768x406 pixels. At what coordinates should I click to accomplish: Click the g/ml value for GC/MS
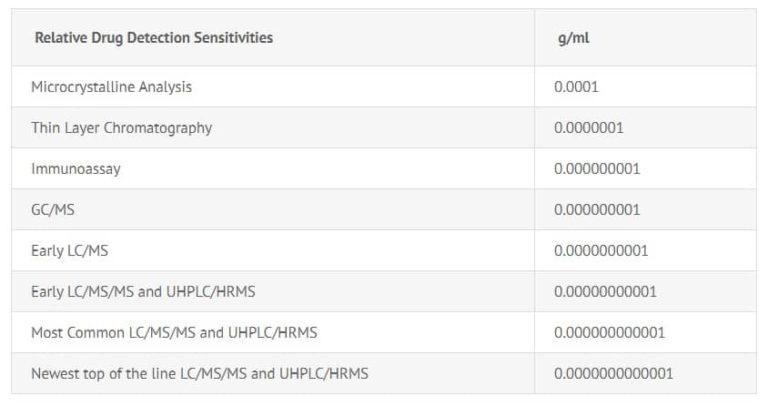coord(597,210)
